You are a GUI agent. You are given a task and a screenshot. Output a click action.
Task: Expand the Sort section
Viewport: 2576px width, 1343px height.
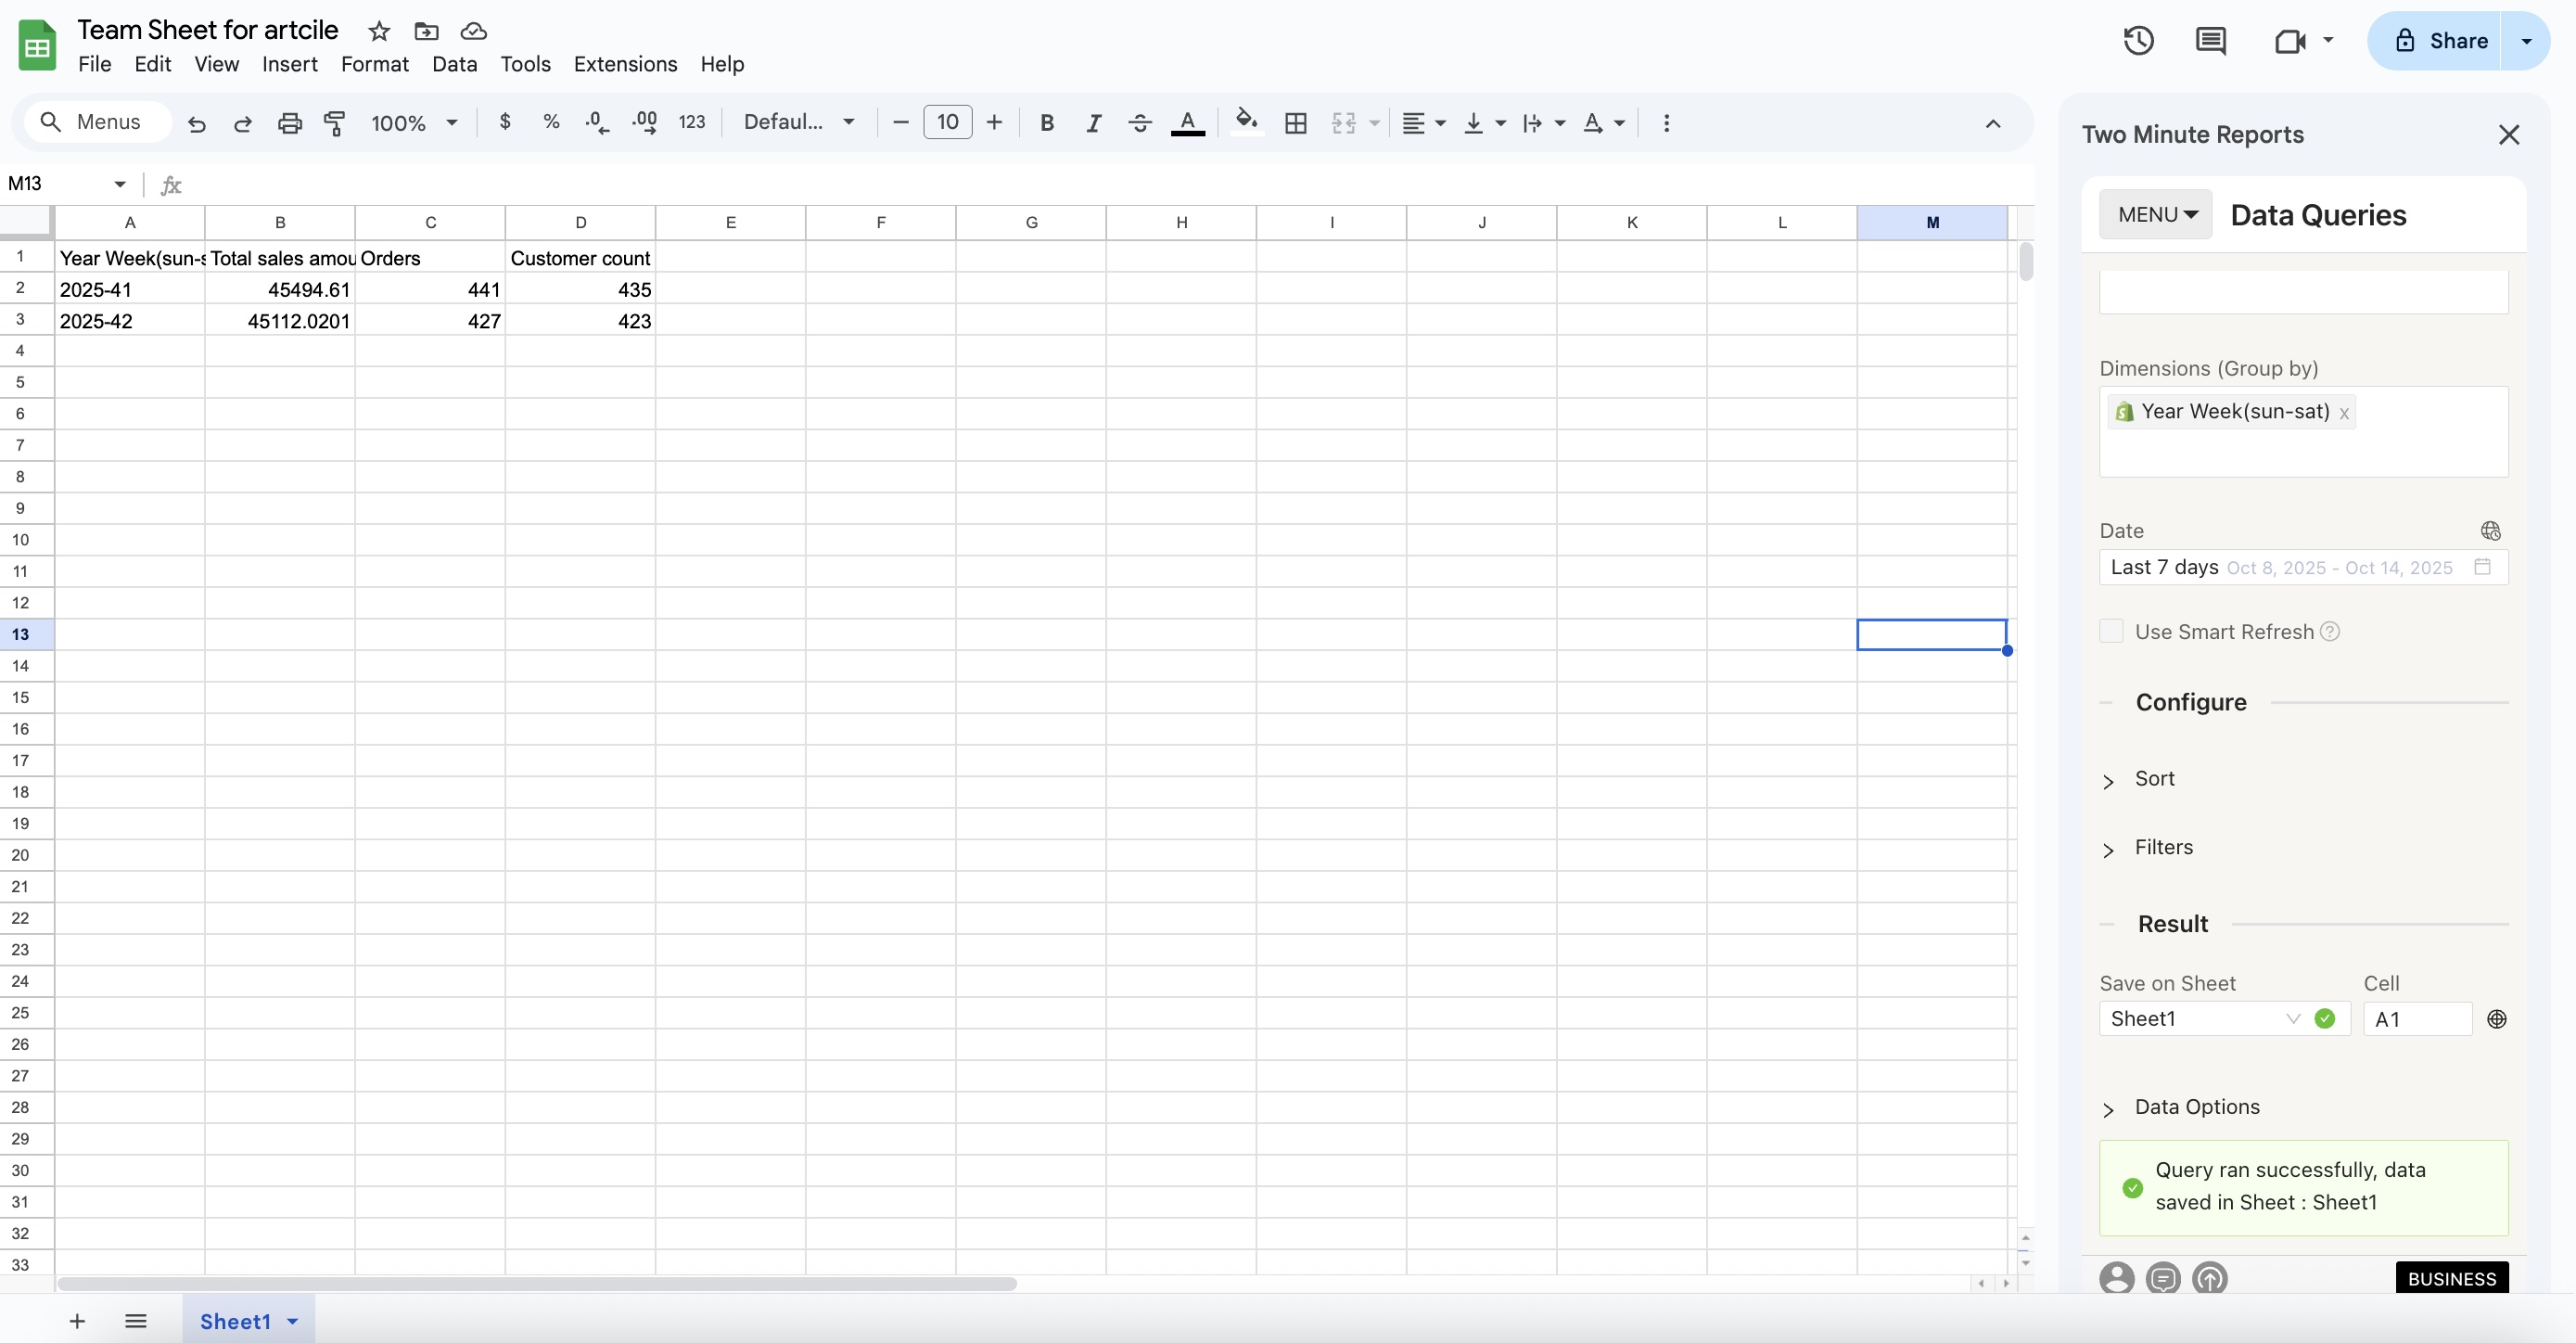[x=2153, y=779]
